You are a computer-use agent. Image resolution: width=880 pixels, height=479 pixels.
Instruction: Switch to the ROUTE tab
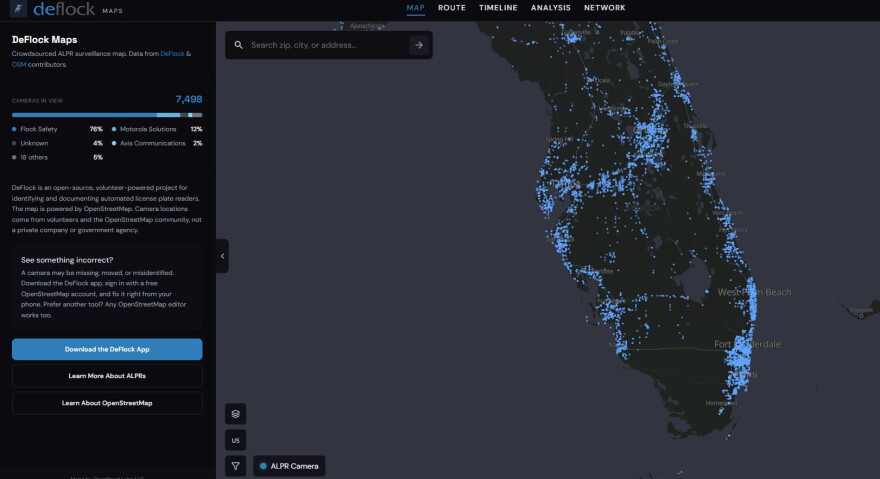pos(452,8)
